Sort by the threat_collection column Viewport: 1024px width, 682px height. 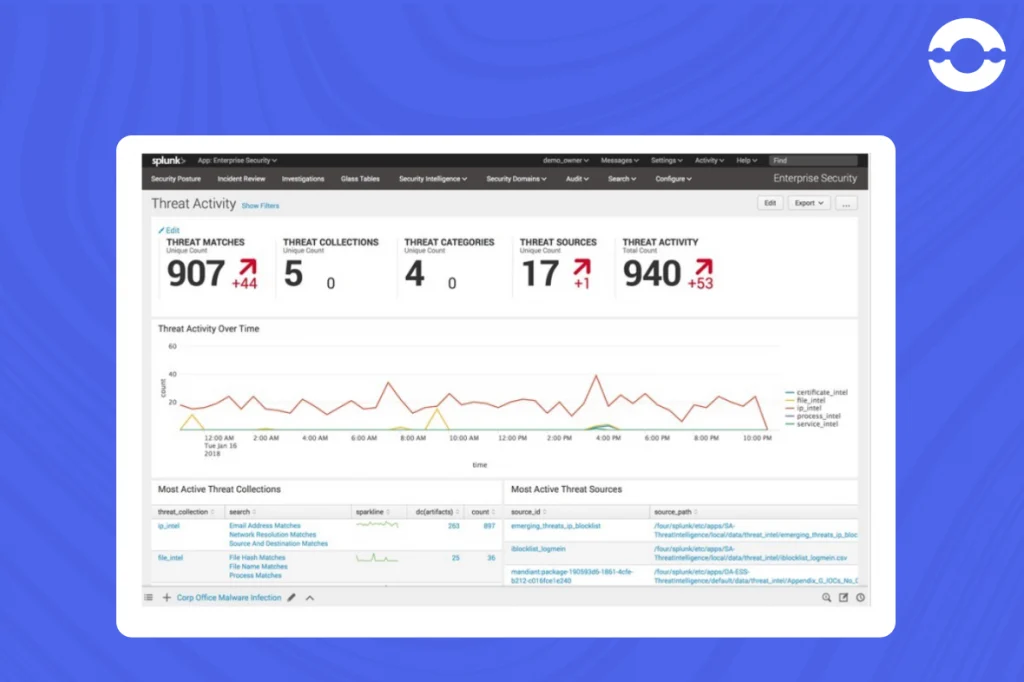click(186, 512)
